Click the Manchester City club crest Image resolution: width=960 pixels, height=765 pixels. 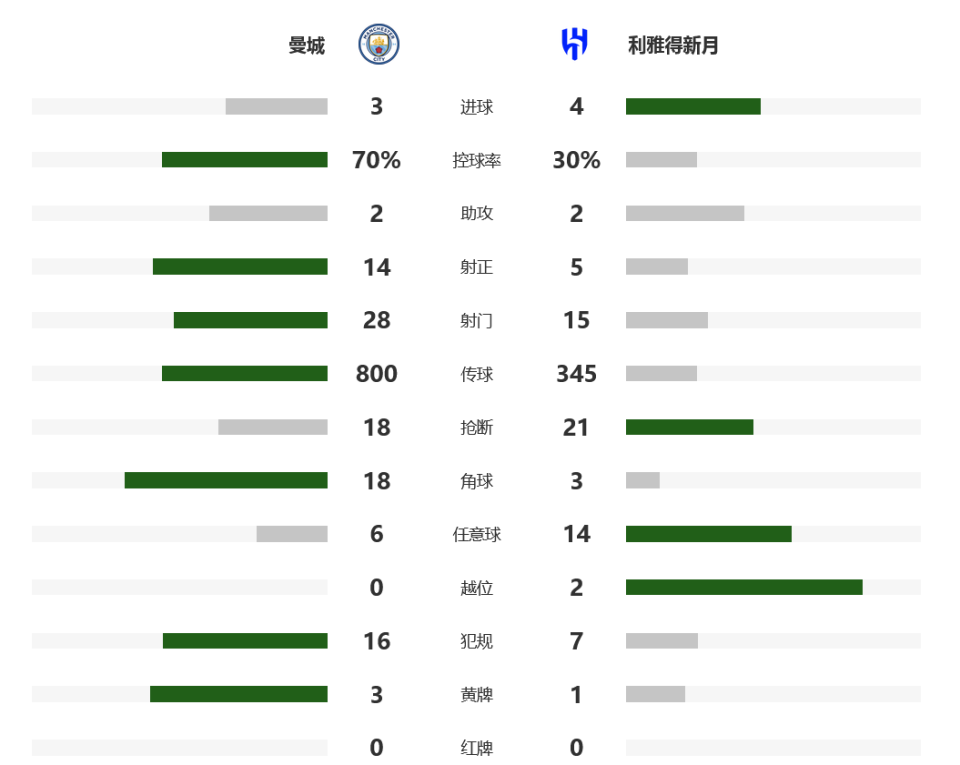pyautogui.click(x=379, y=45)
